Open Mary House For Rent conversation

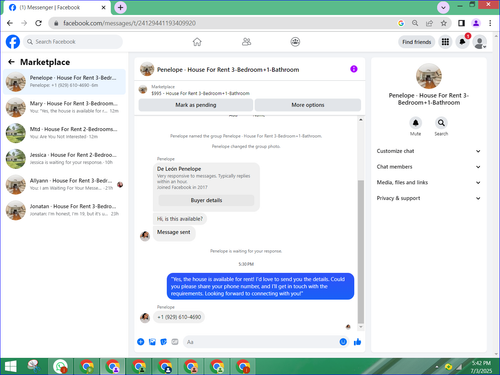tap(65, 107)
